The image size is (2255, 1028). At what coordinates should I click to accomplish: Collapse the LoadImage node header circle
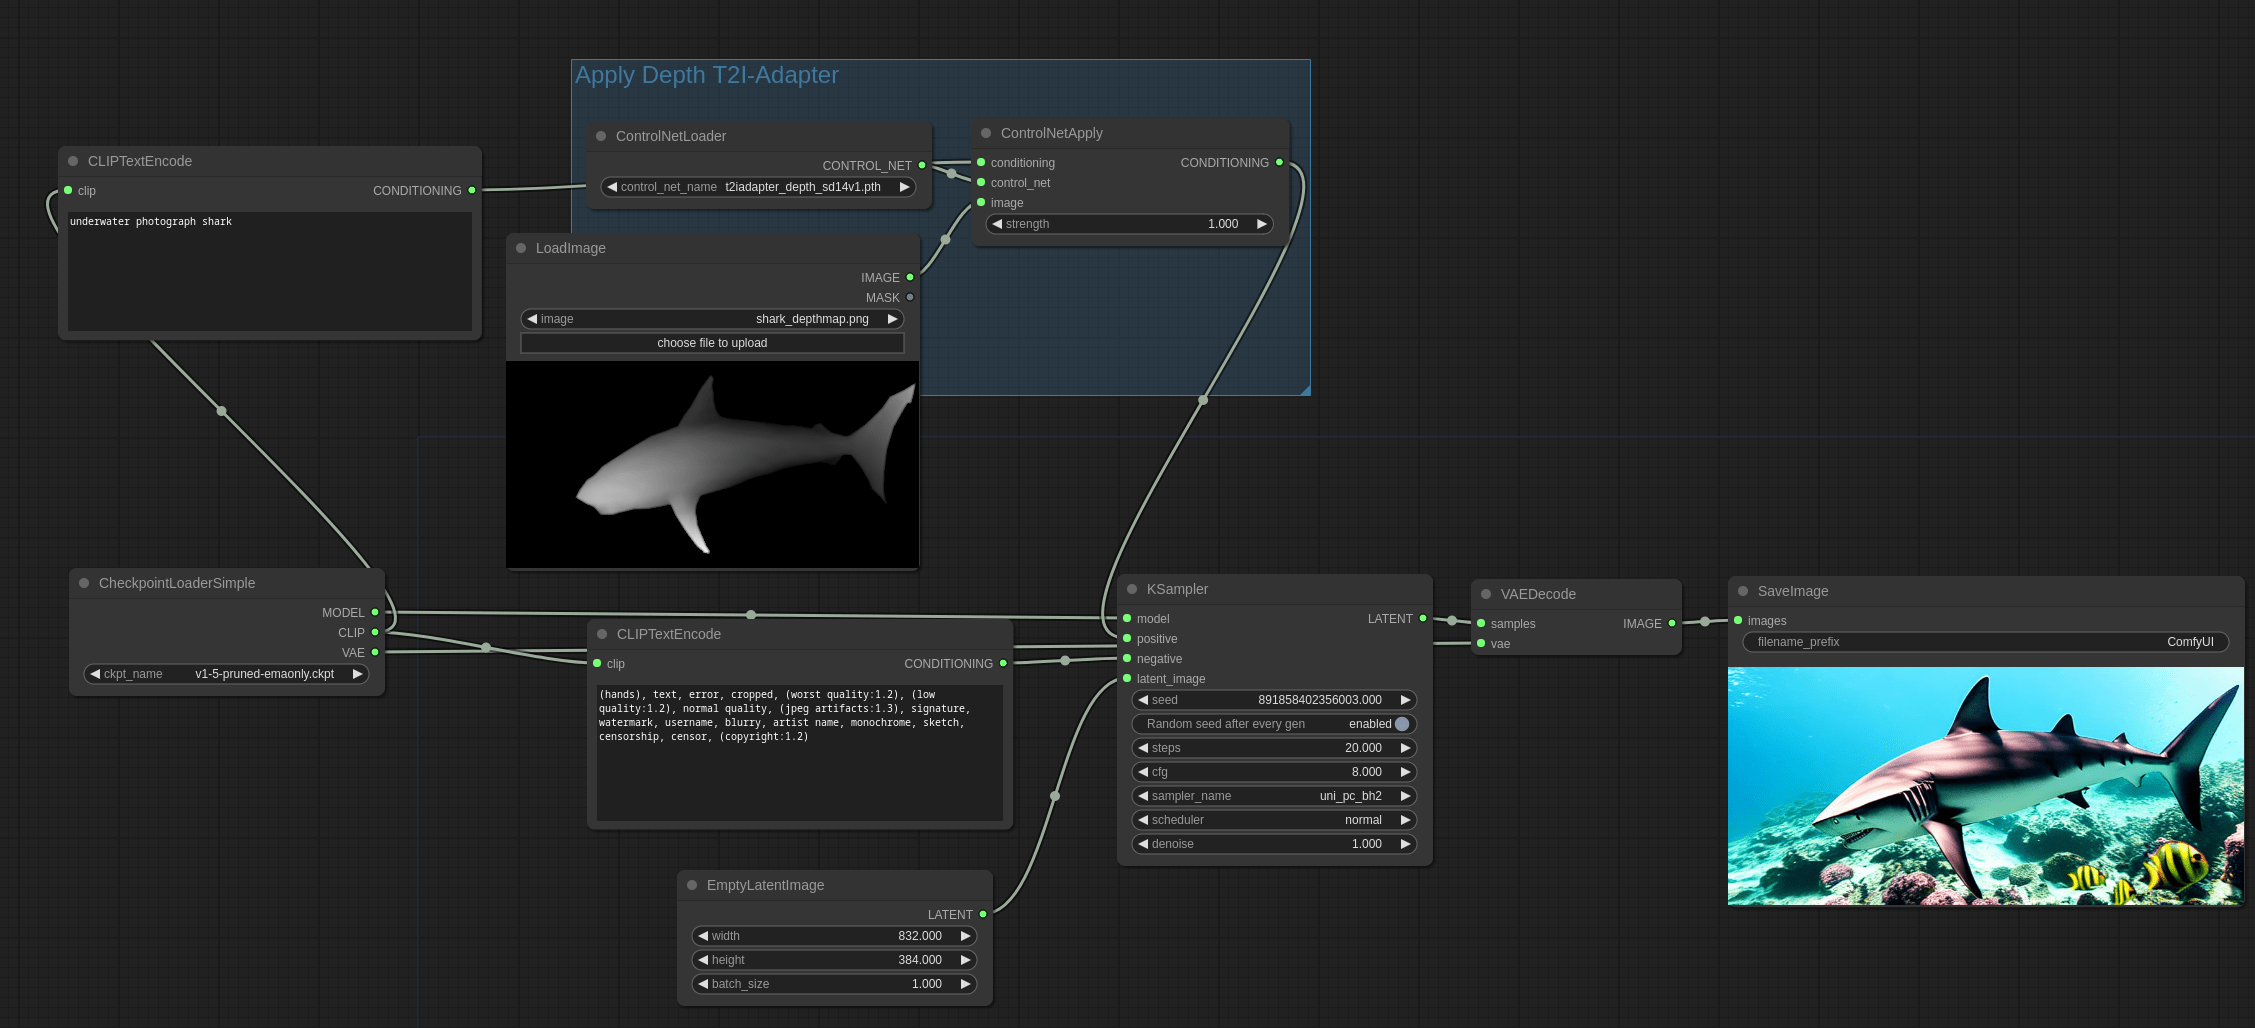point(521,248)
